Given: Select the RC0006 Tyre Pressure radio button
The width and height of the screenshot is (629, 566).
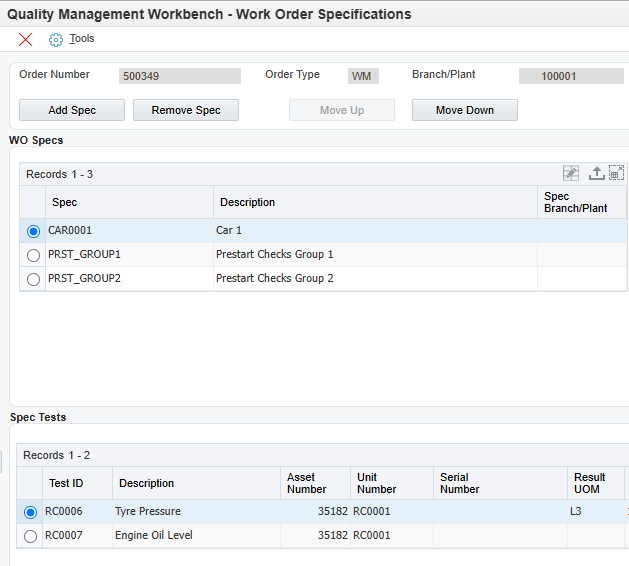Looking at the screenshot, I should tap(31, 512).
